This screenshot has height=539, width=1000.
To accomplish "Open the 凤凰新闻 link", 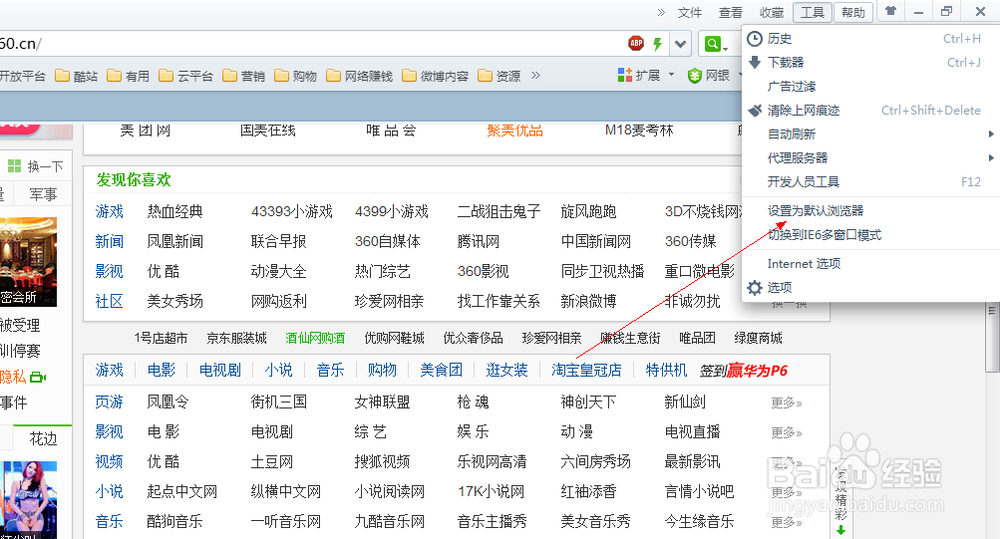I will (x=175, y=241).
